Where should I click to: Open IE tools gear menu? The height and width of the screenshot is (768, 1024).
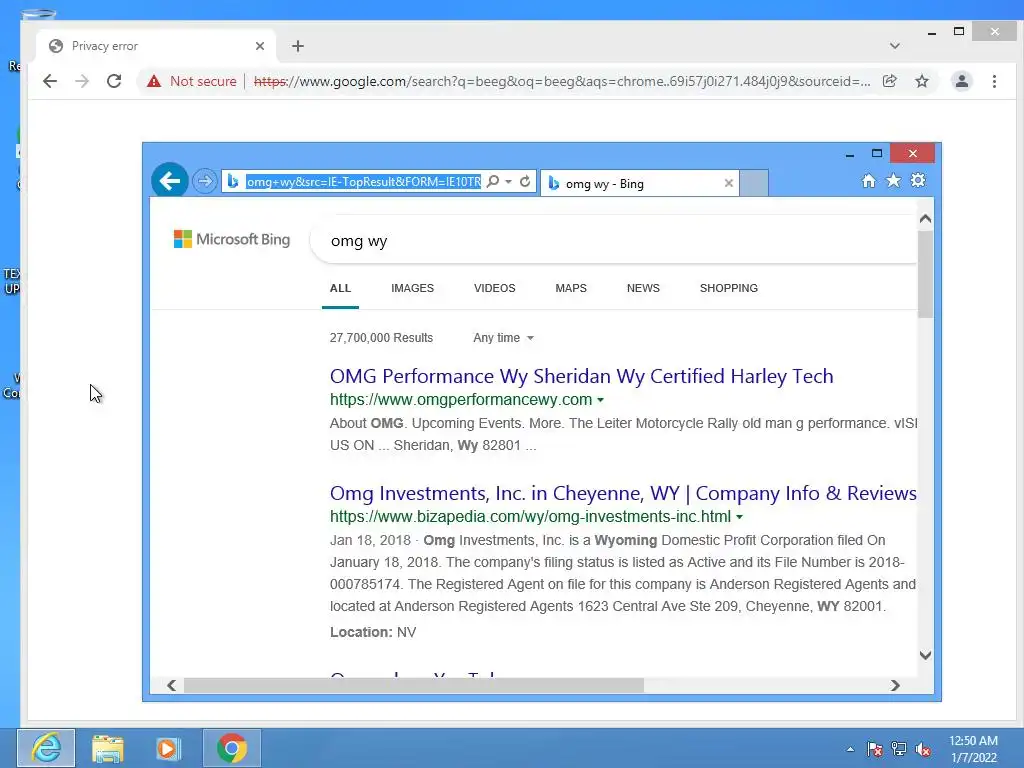point(918,180)
